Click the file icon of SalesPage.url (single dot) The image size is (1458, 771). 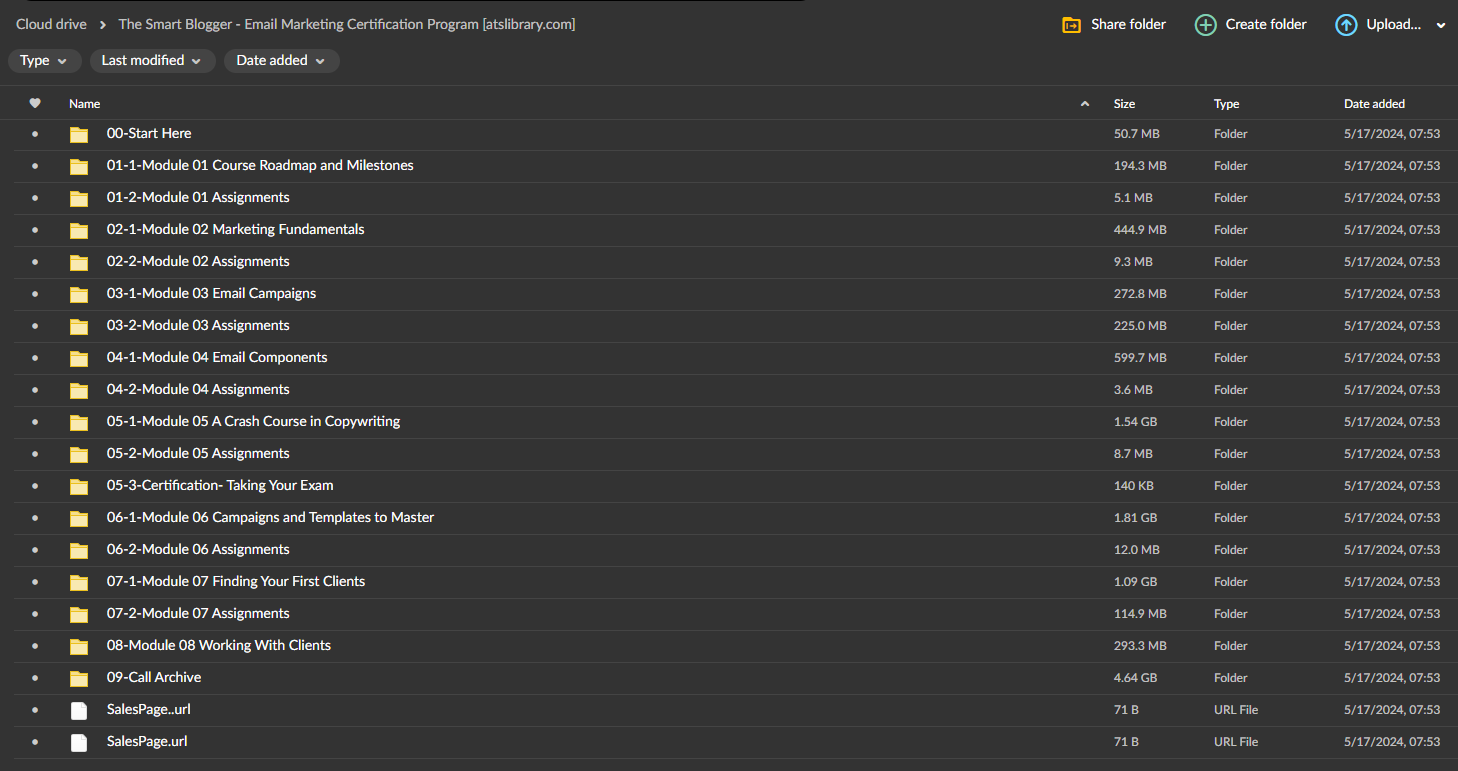pyautogui.click(x=79, y=742)
